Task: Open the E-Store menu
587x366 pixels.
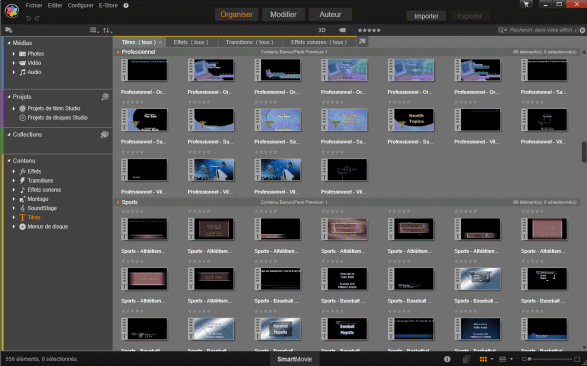Action: [x=108, y=6]
